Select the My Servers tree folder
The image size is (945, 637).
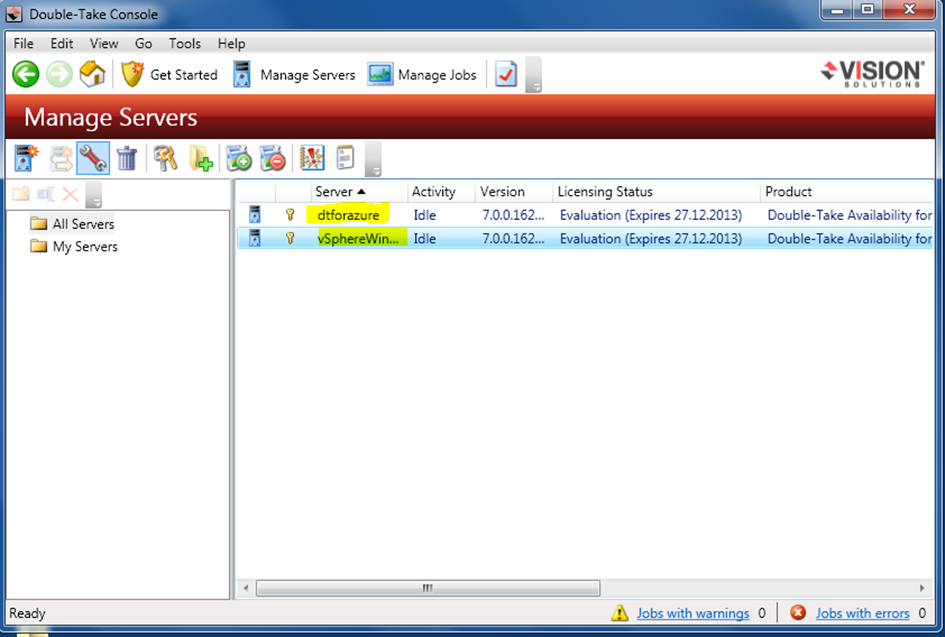point(84,246)
